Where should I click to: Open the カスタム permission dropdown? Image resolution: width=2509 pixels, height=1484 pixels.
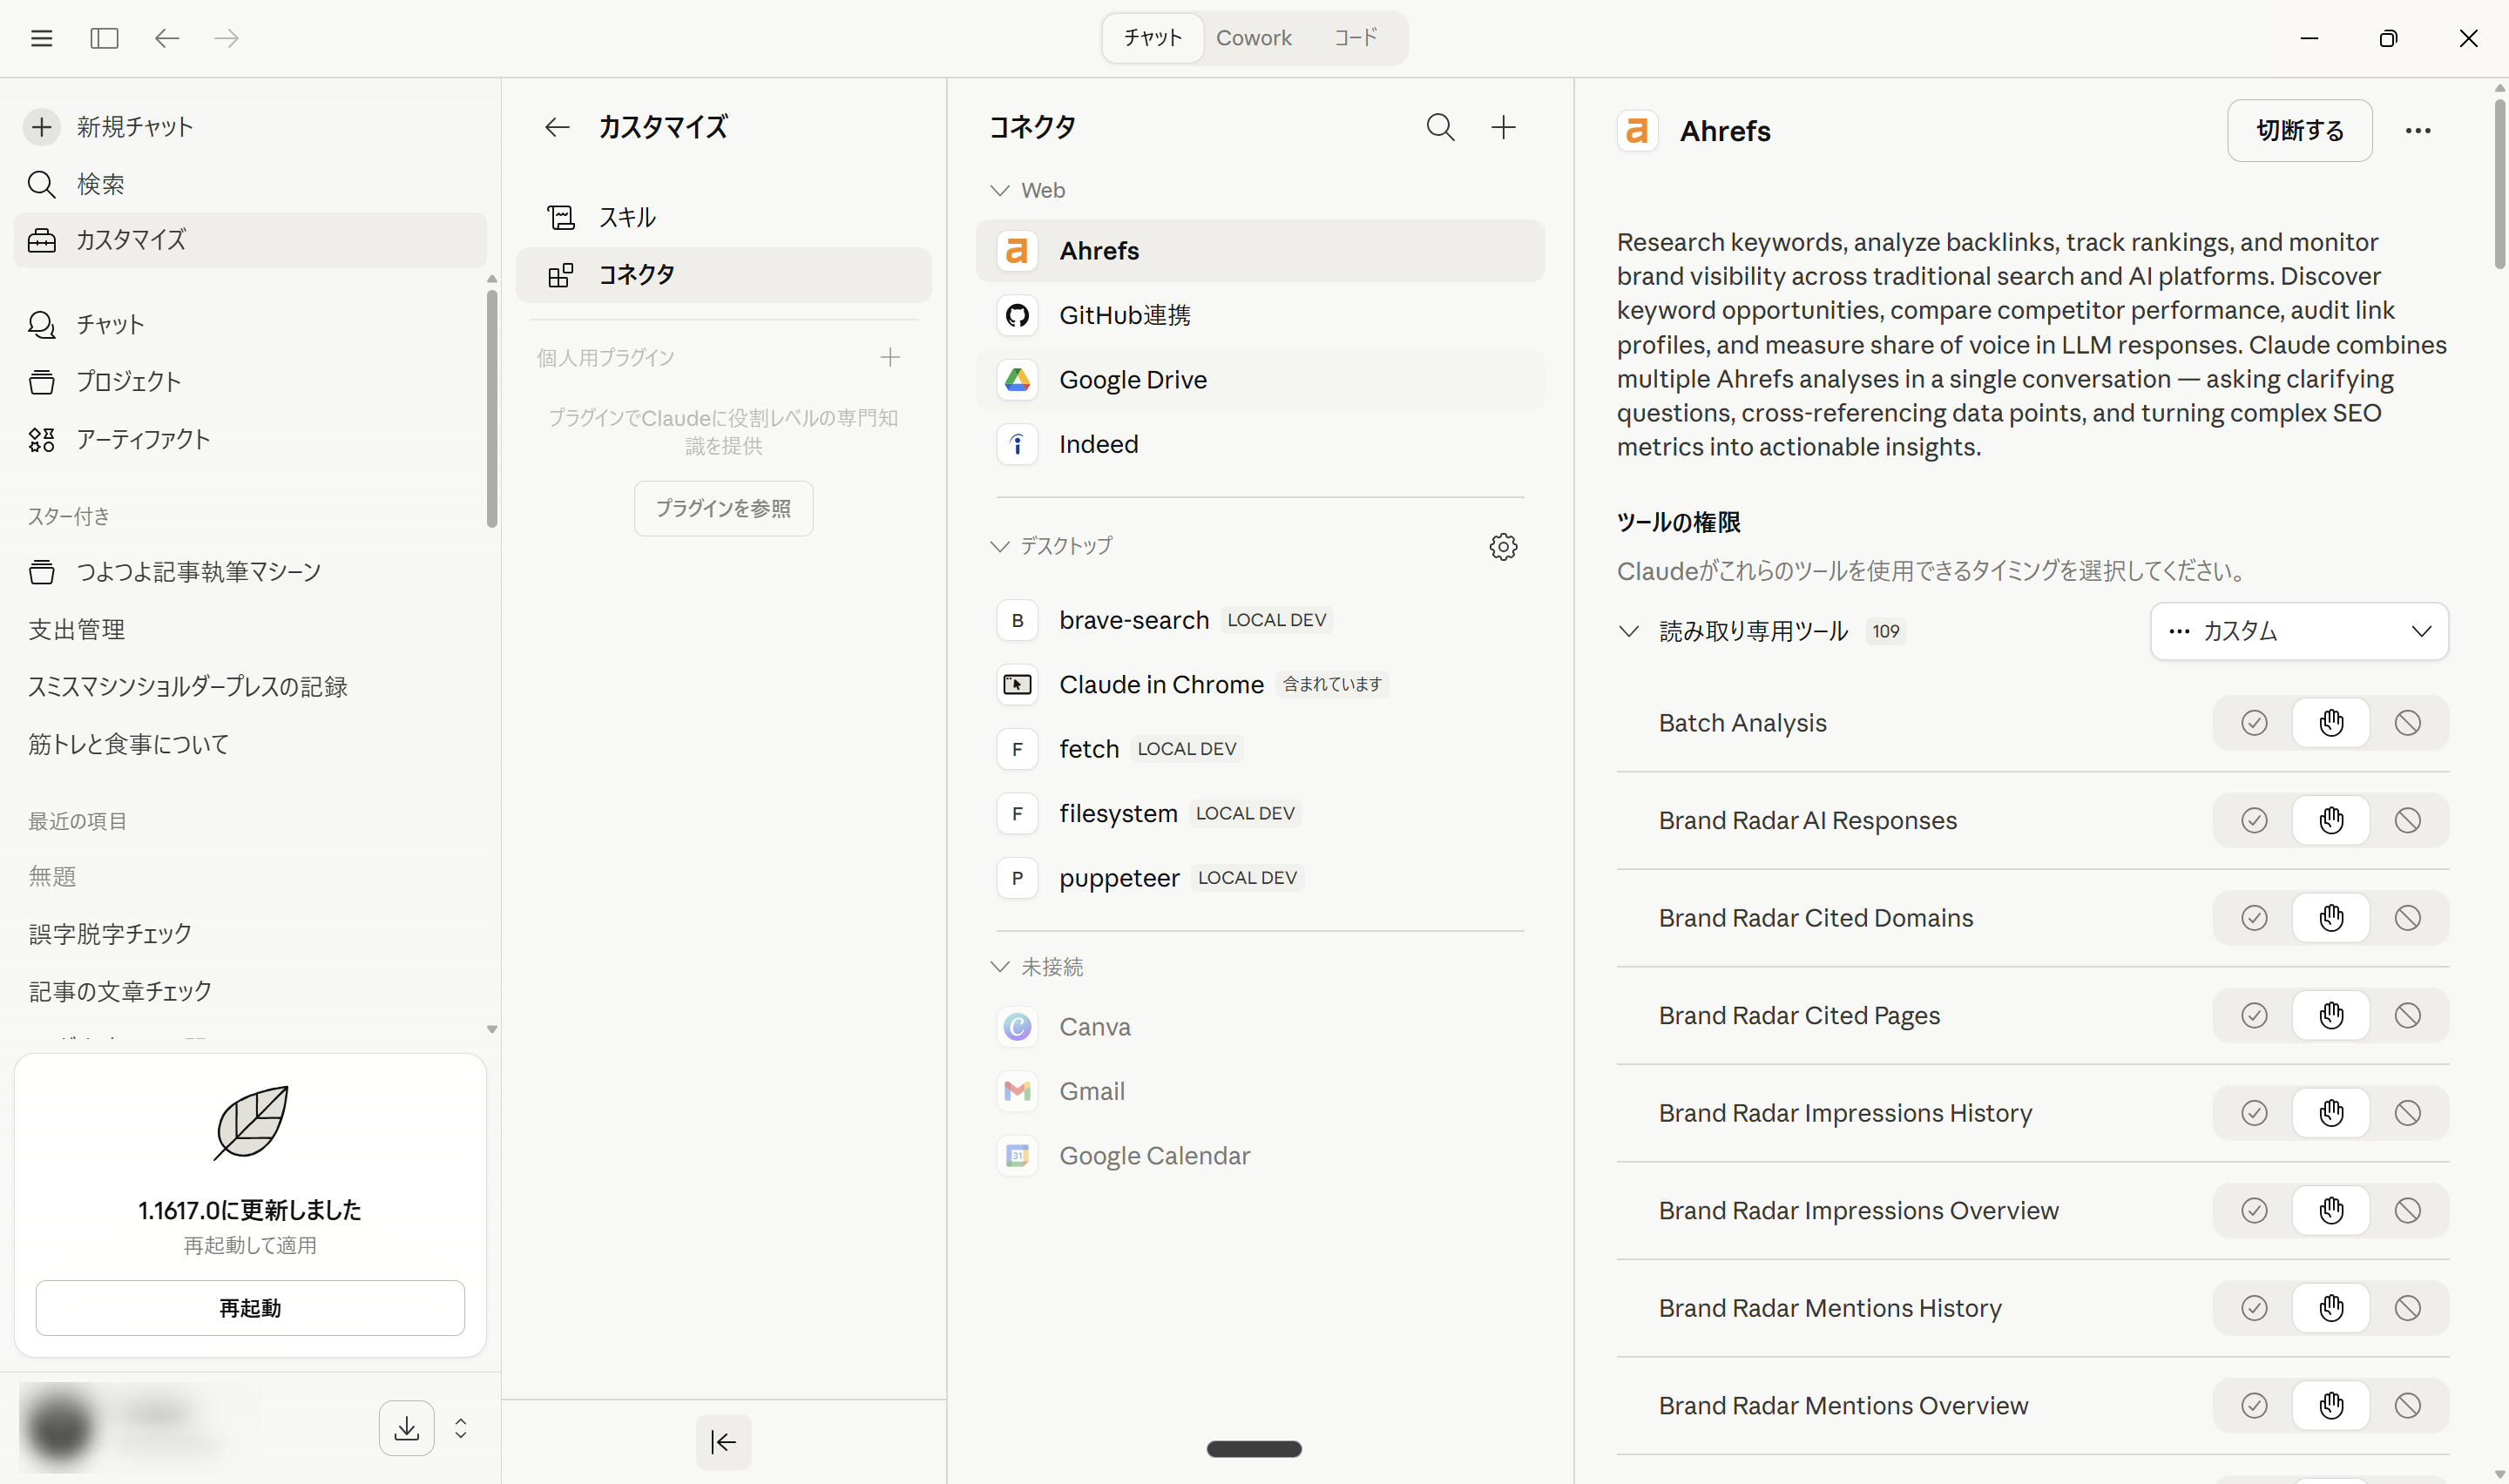tap(2298, 631)
